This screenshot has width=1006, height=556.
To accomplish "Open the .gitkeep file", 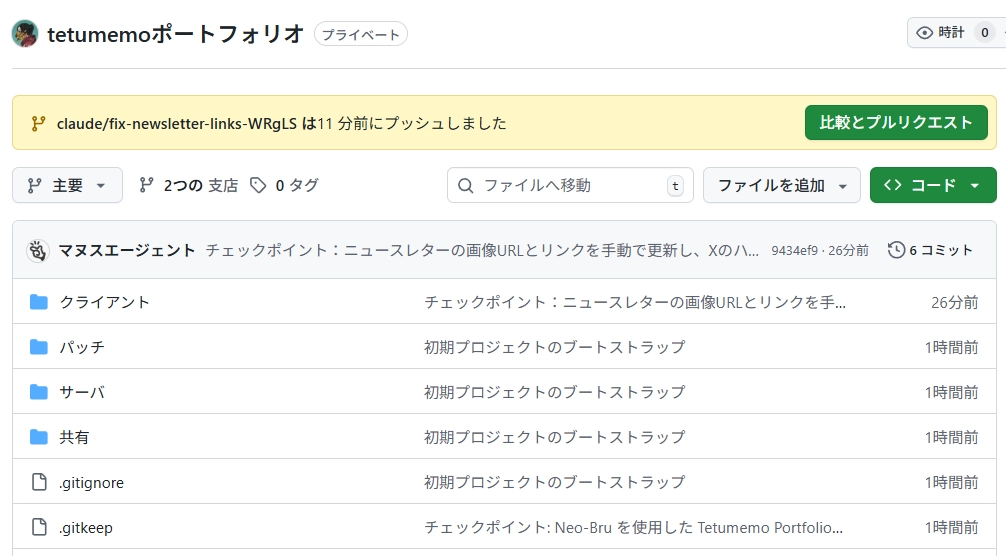I will tap(86, 527).
